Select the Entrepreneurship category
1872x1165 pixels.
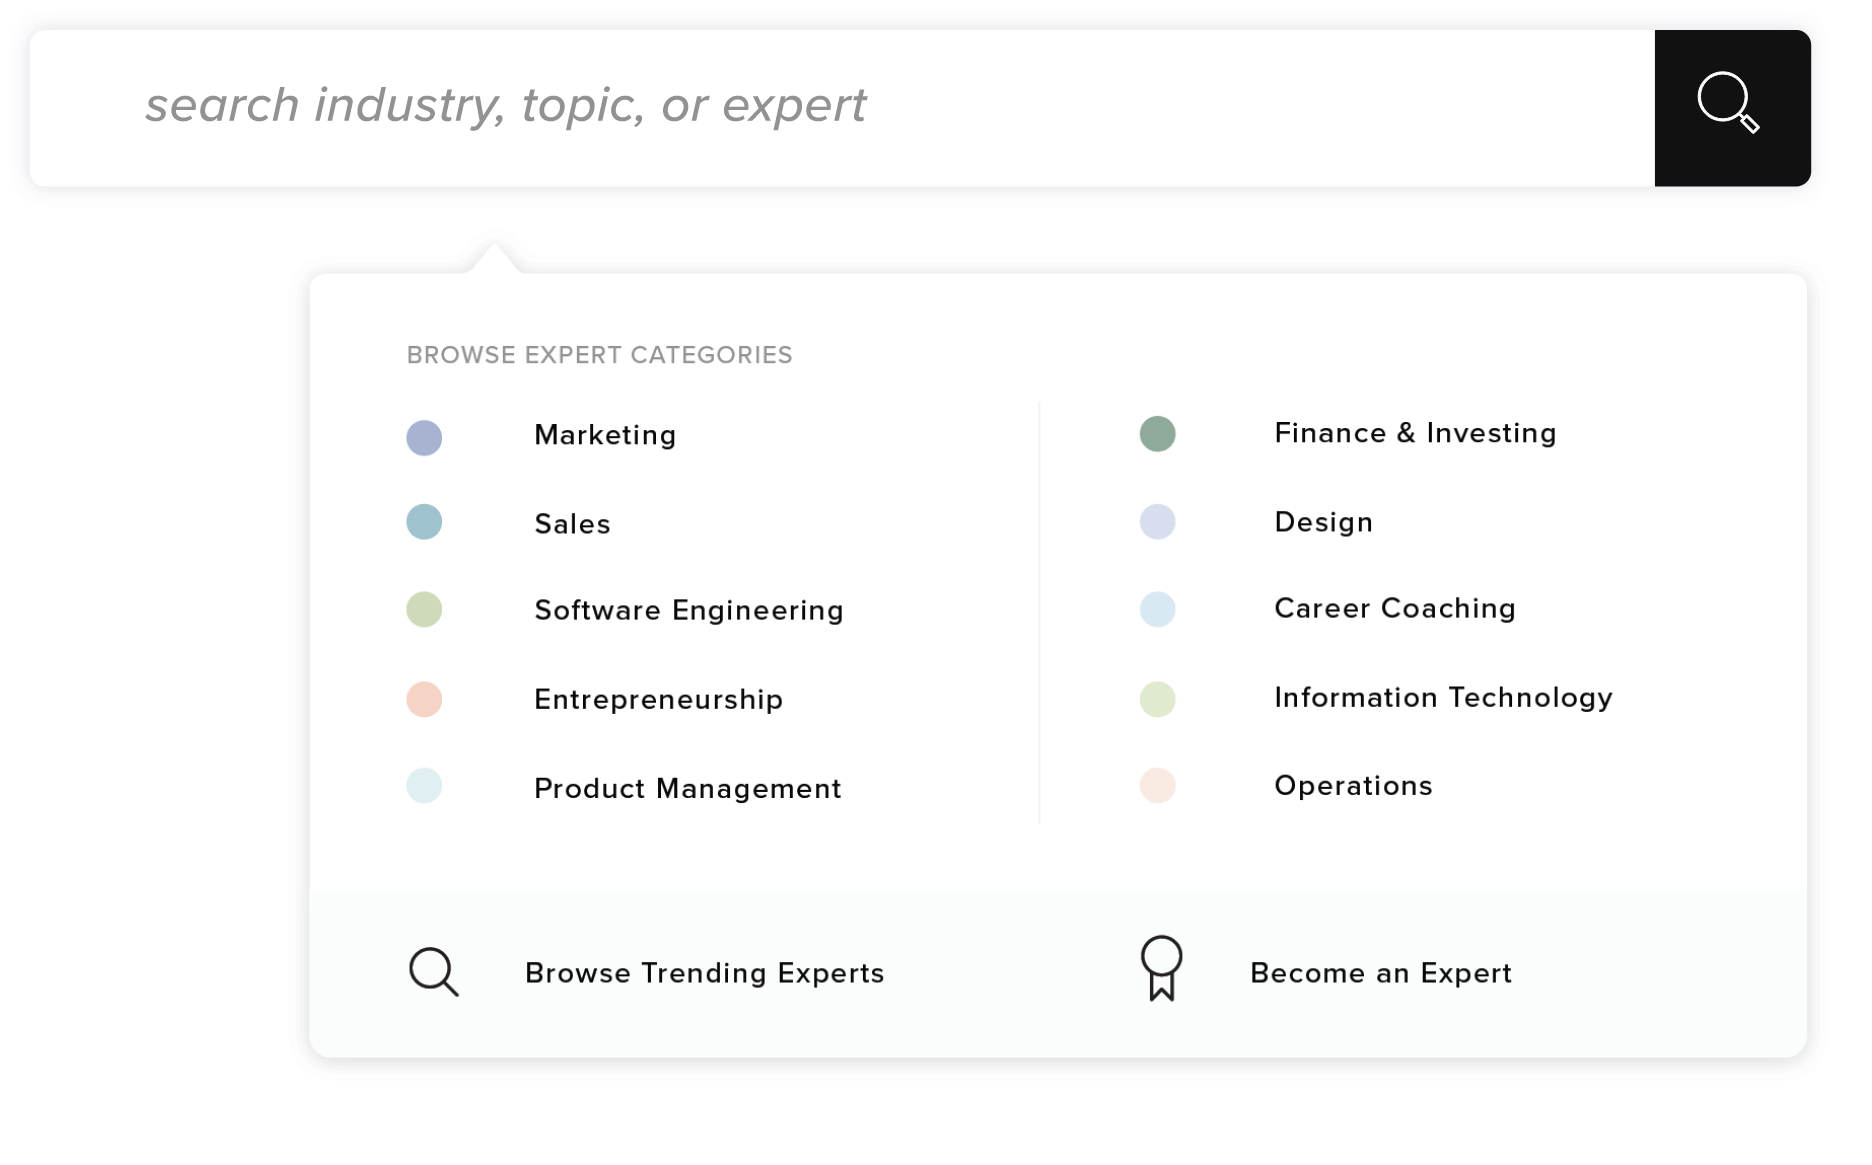658,699
